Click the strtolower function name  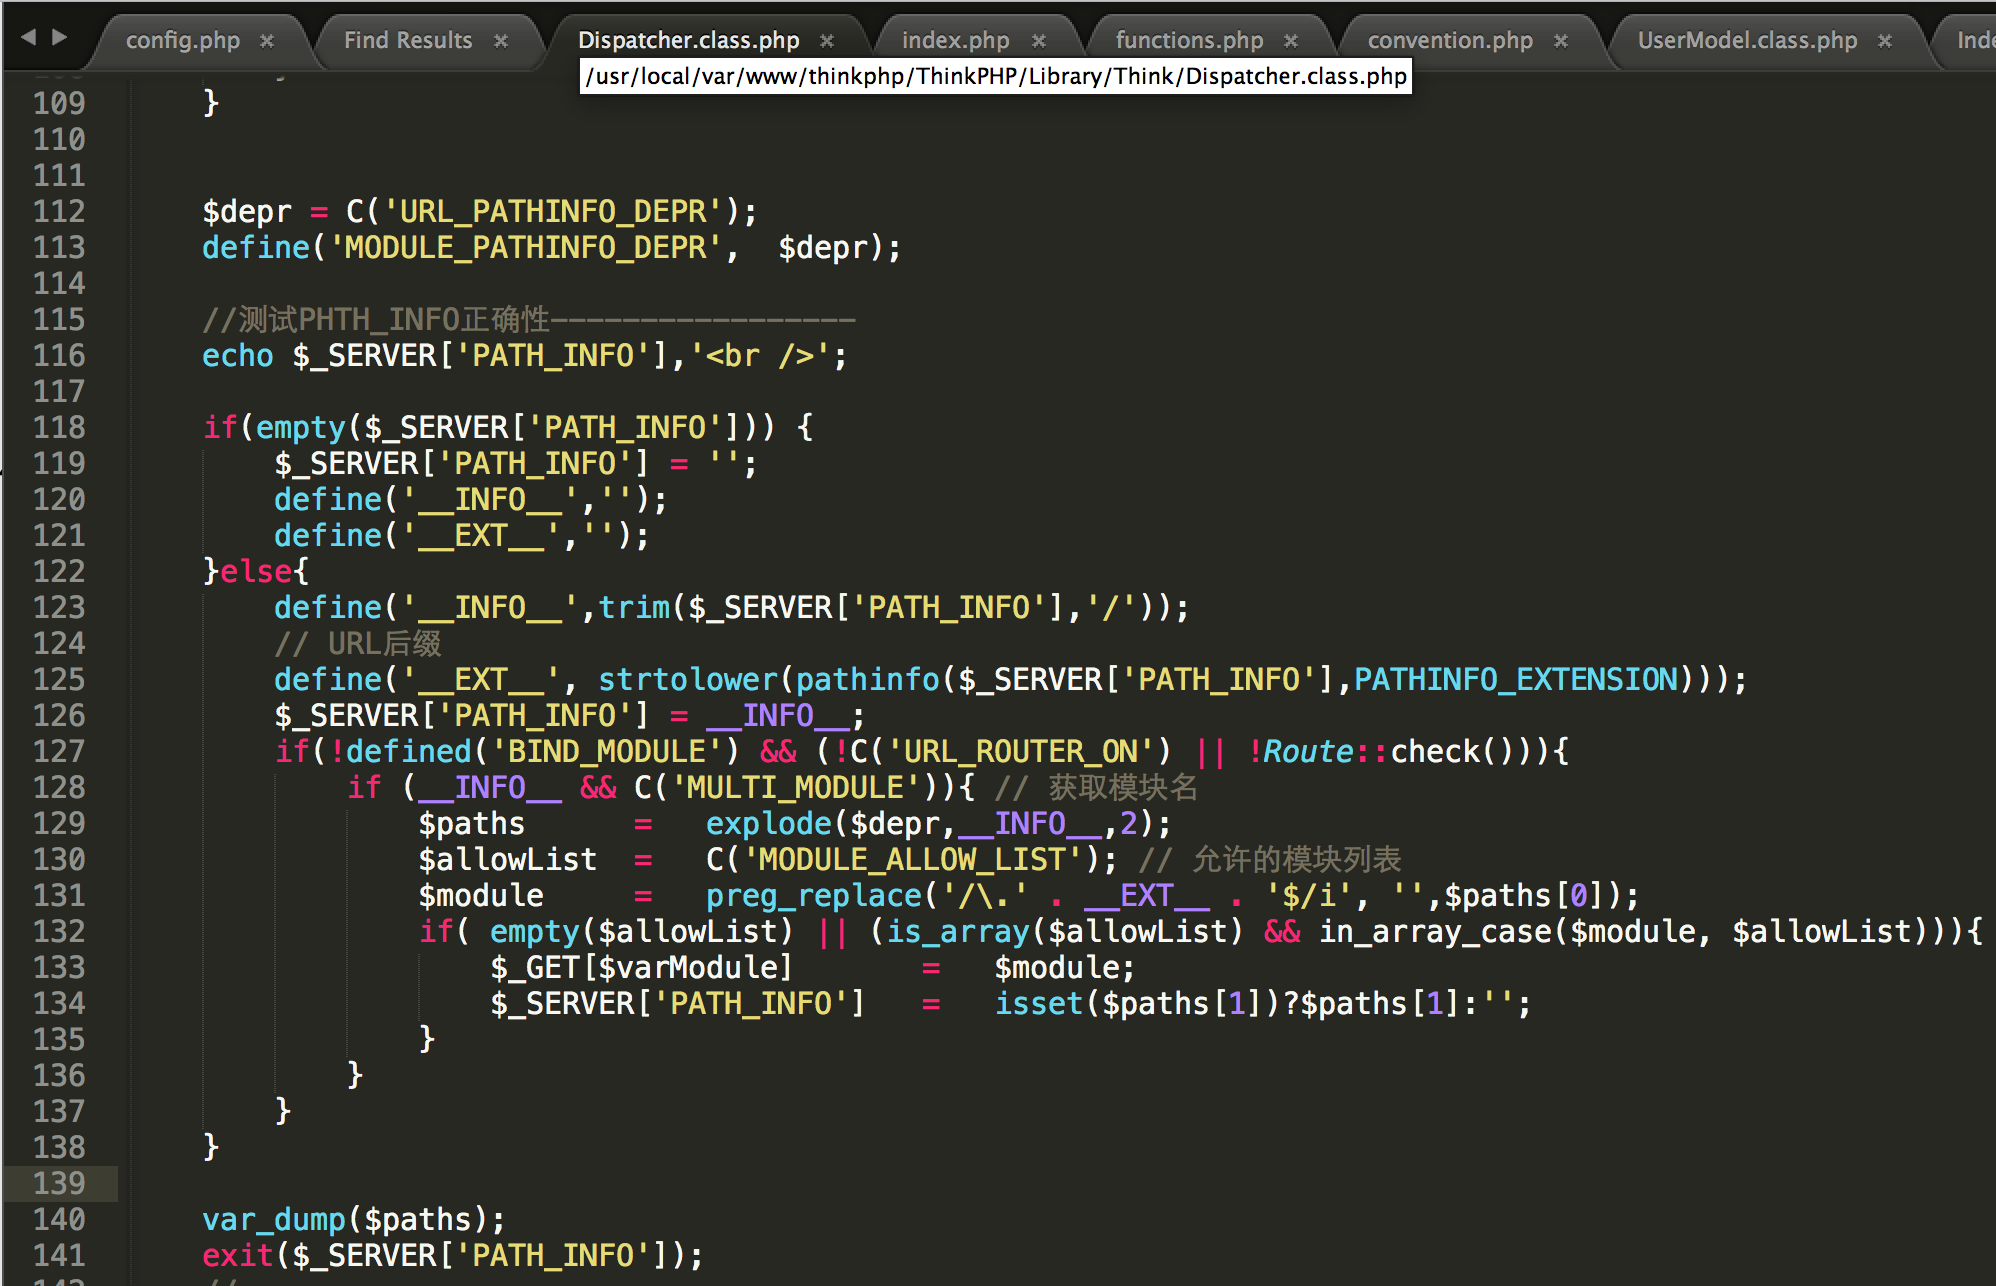[x=688, y=679]
